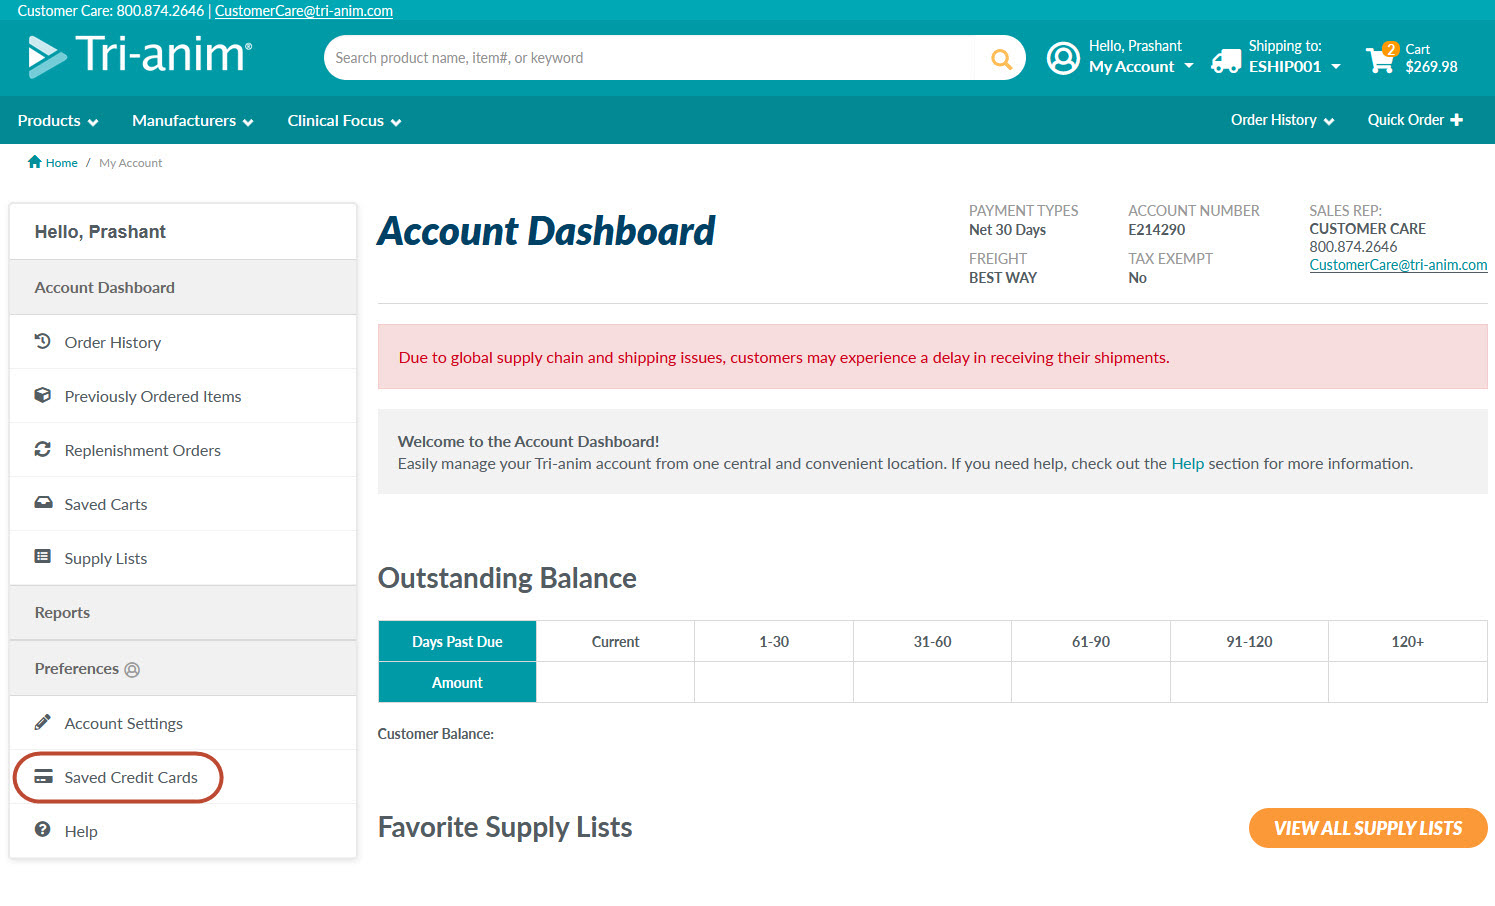Click the View All Supply Lists button

point(1368,828)
